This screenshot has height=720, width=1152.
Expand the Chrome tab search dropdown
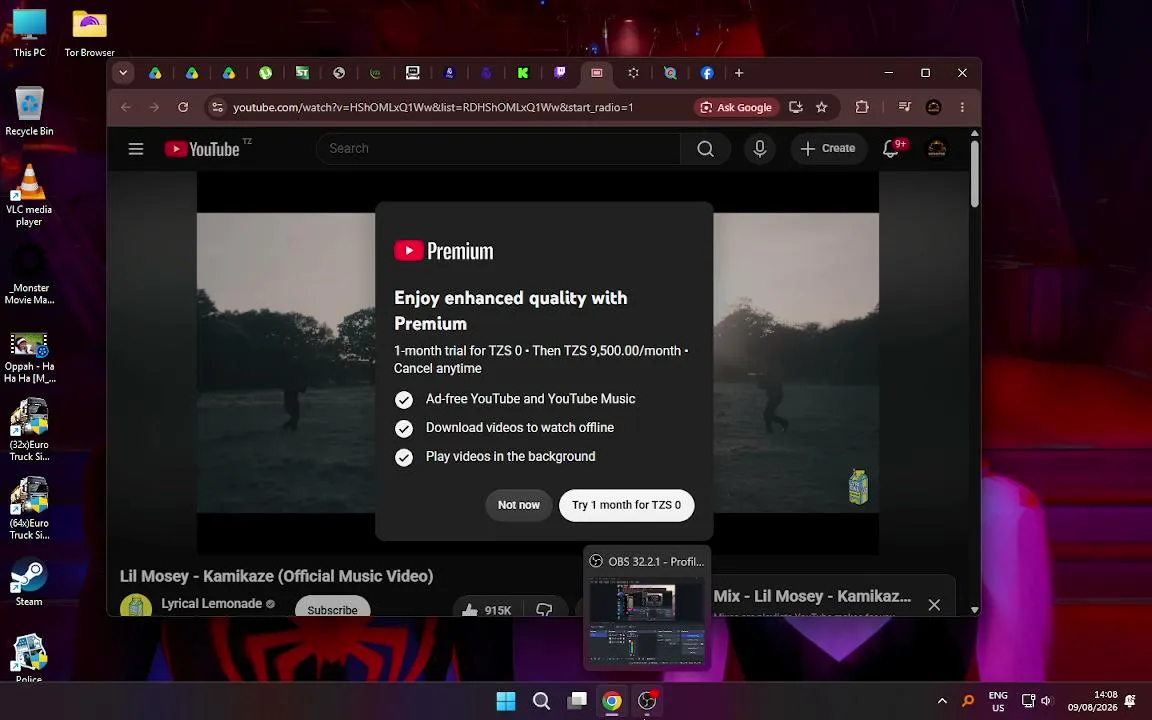click(x=123, y=73)
